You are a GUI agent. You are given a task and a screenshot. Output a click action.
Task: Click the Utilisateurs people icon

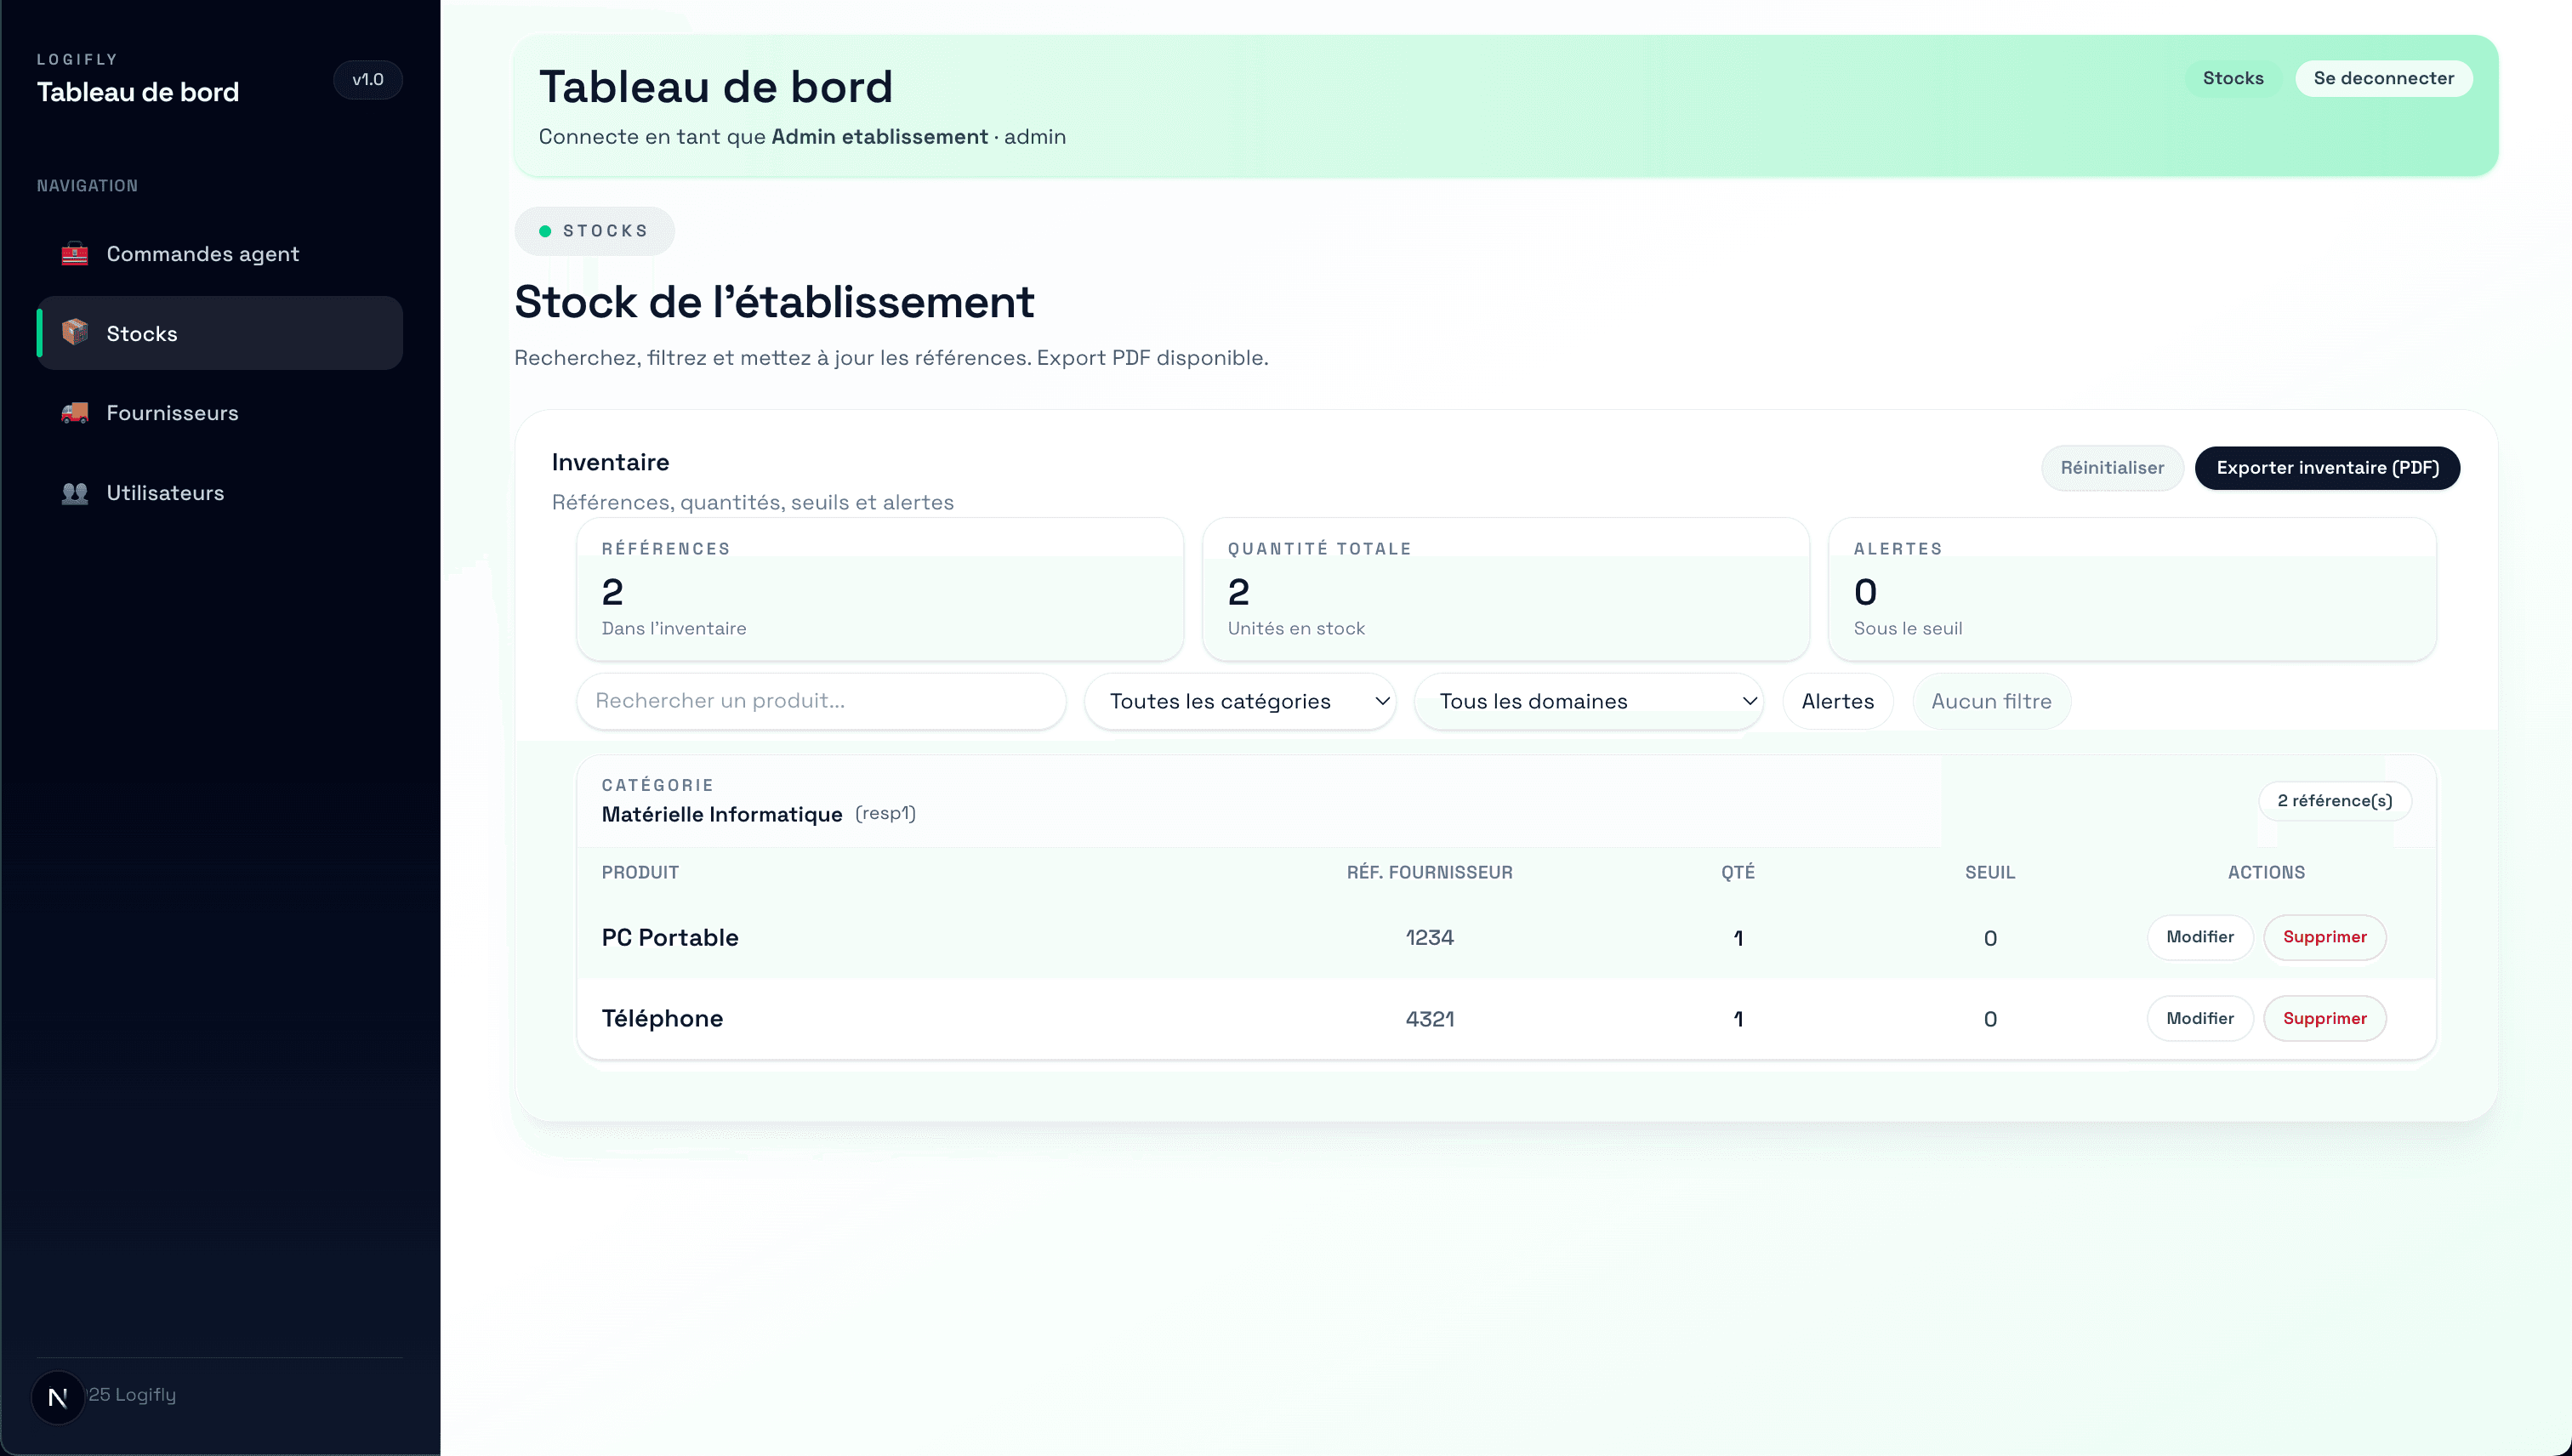click(x=74, y=492)
